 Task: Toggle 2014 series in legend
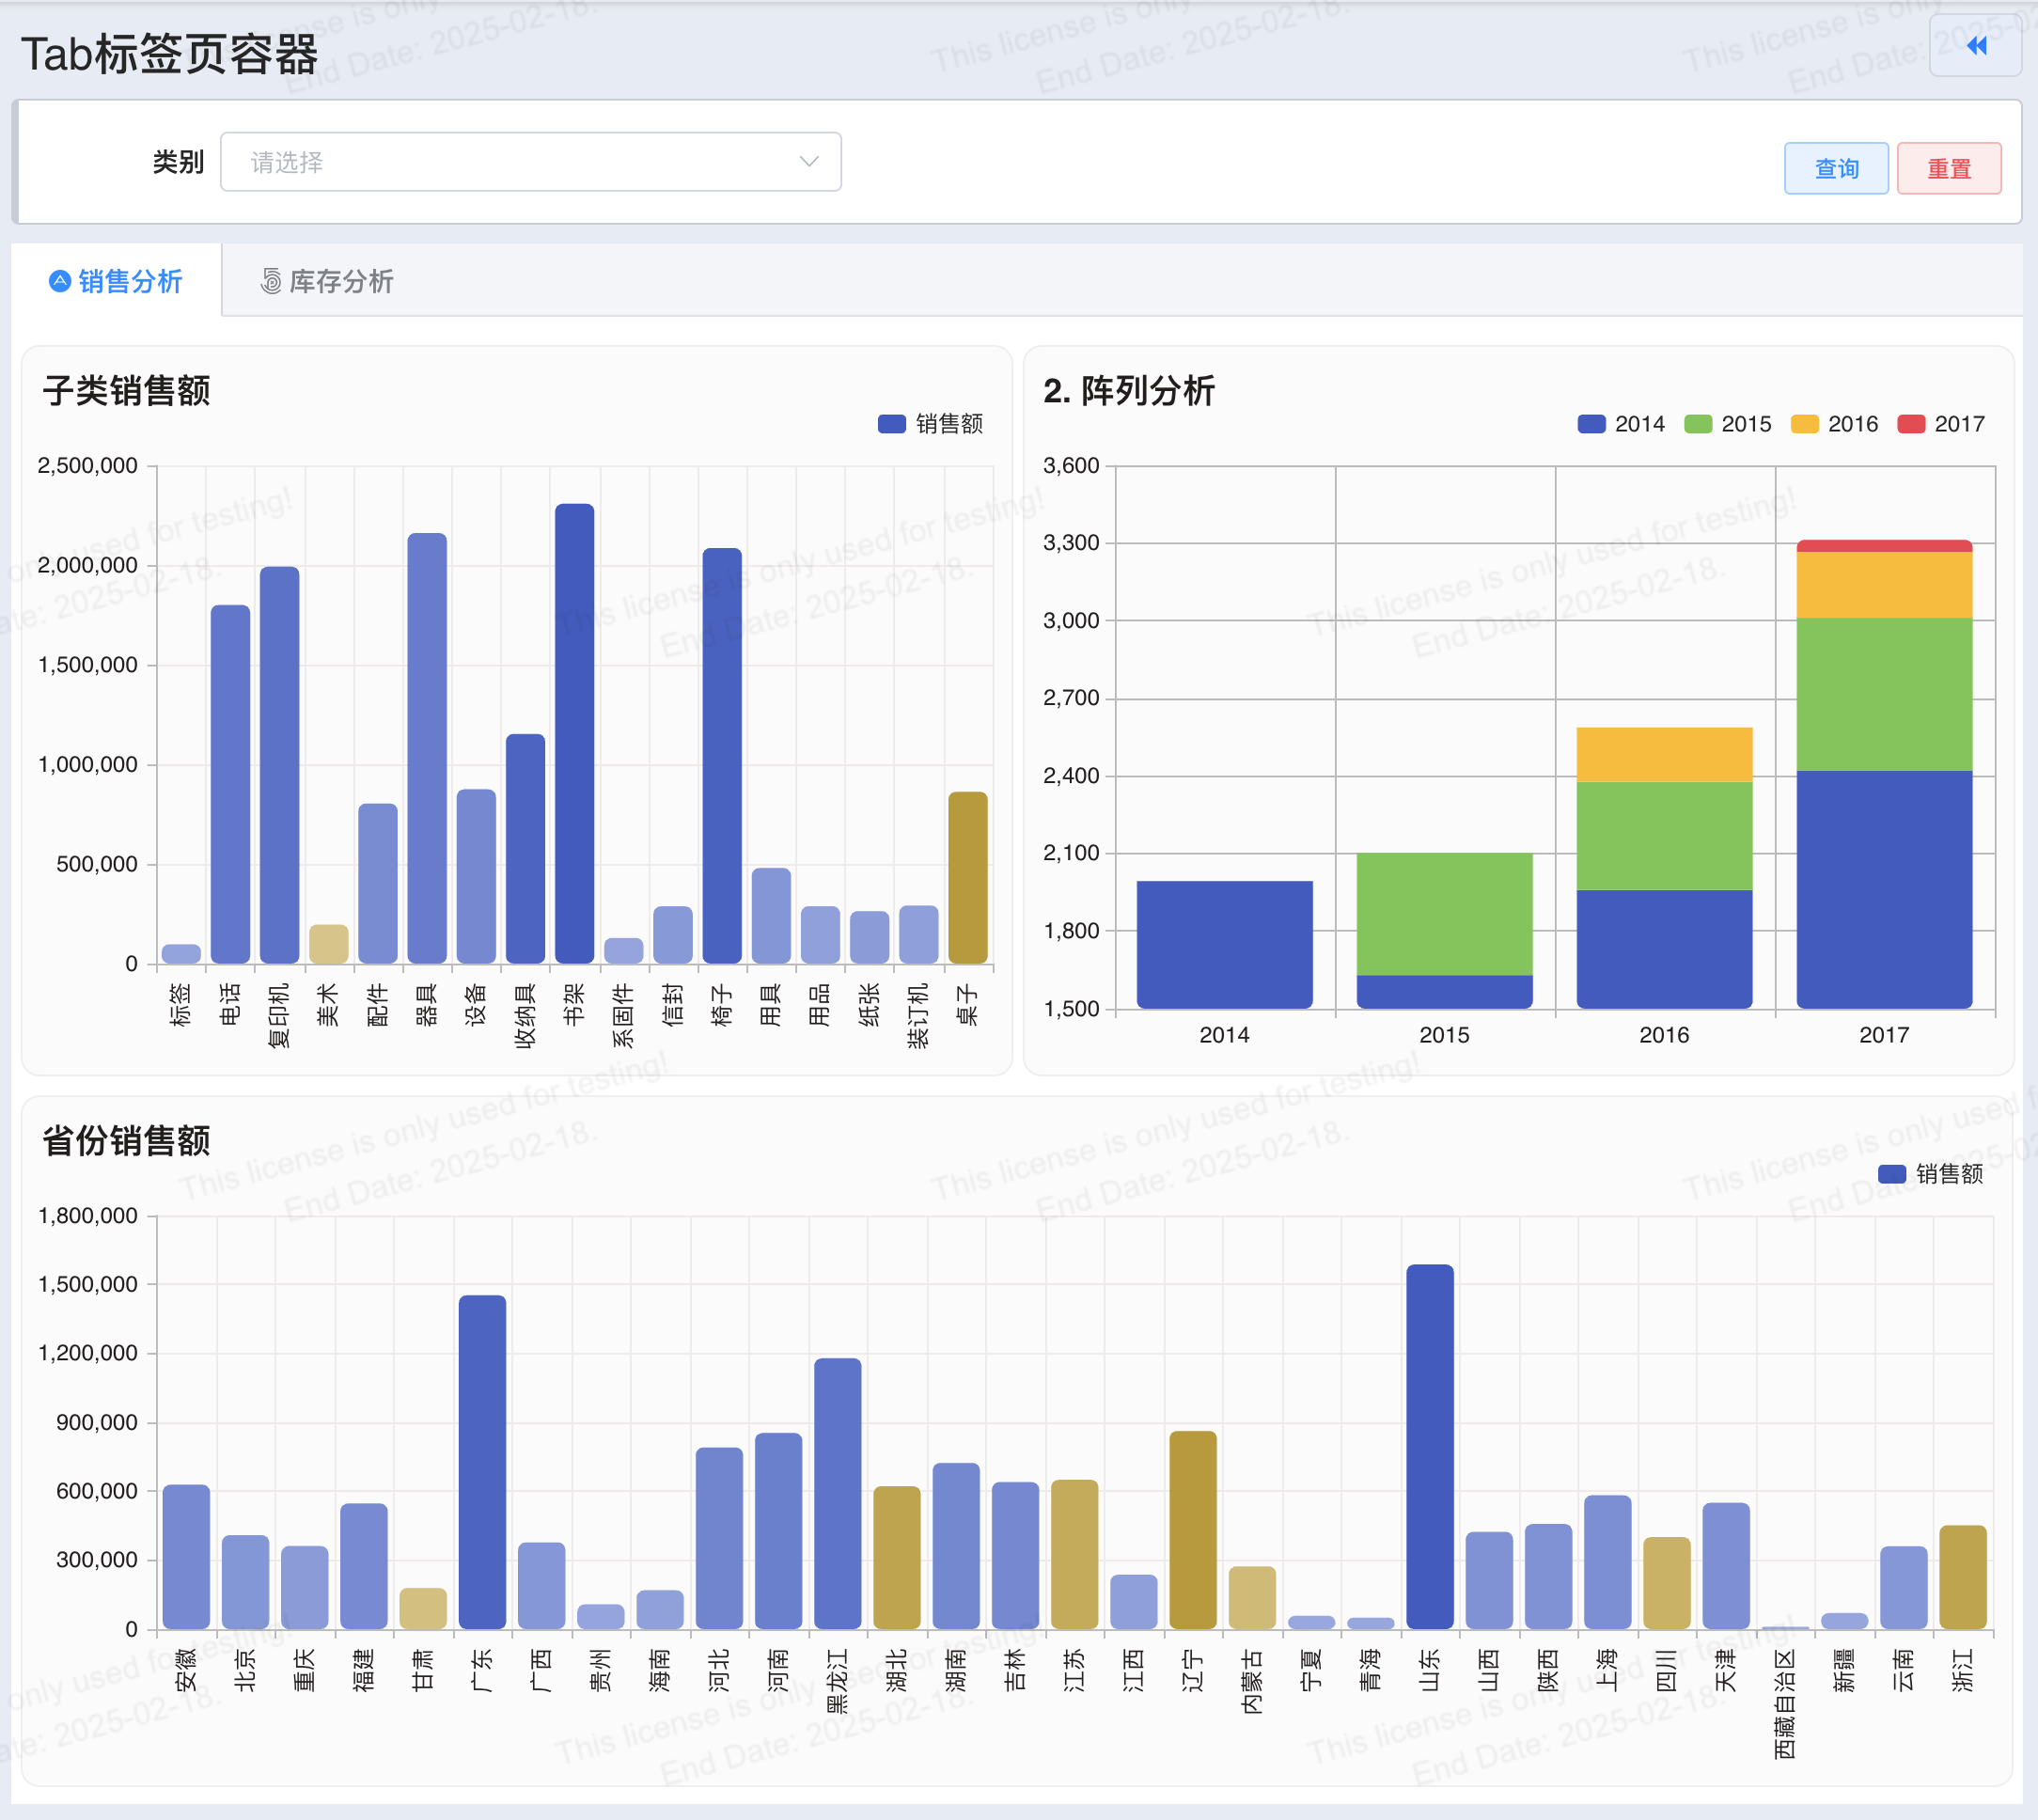coord(1621,424)
